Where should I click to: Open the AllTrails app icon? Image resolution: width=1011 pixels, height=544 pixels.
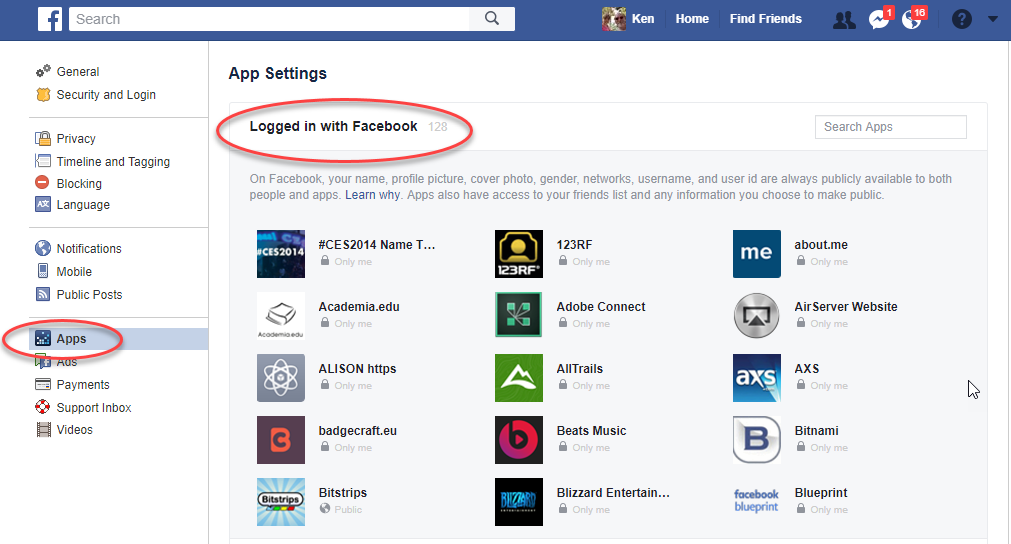pos(518,378)
